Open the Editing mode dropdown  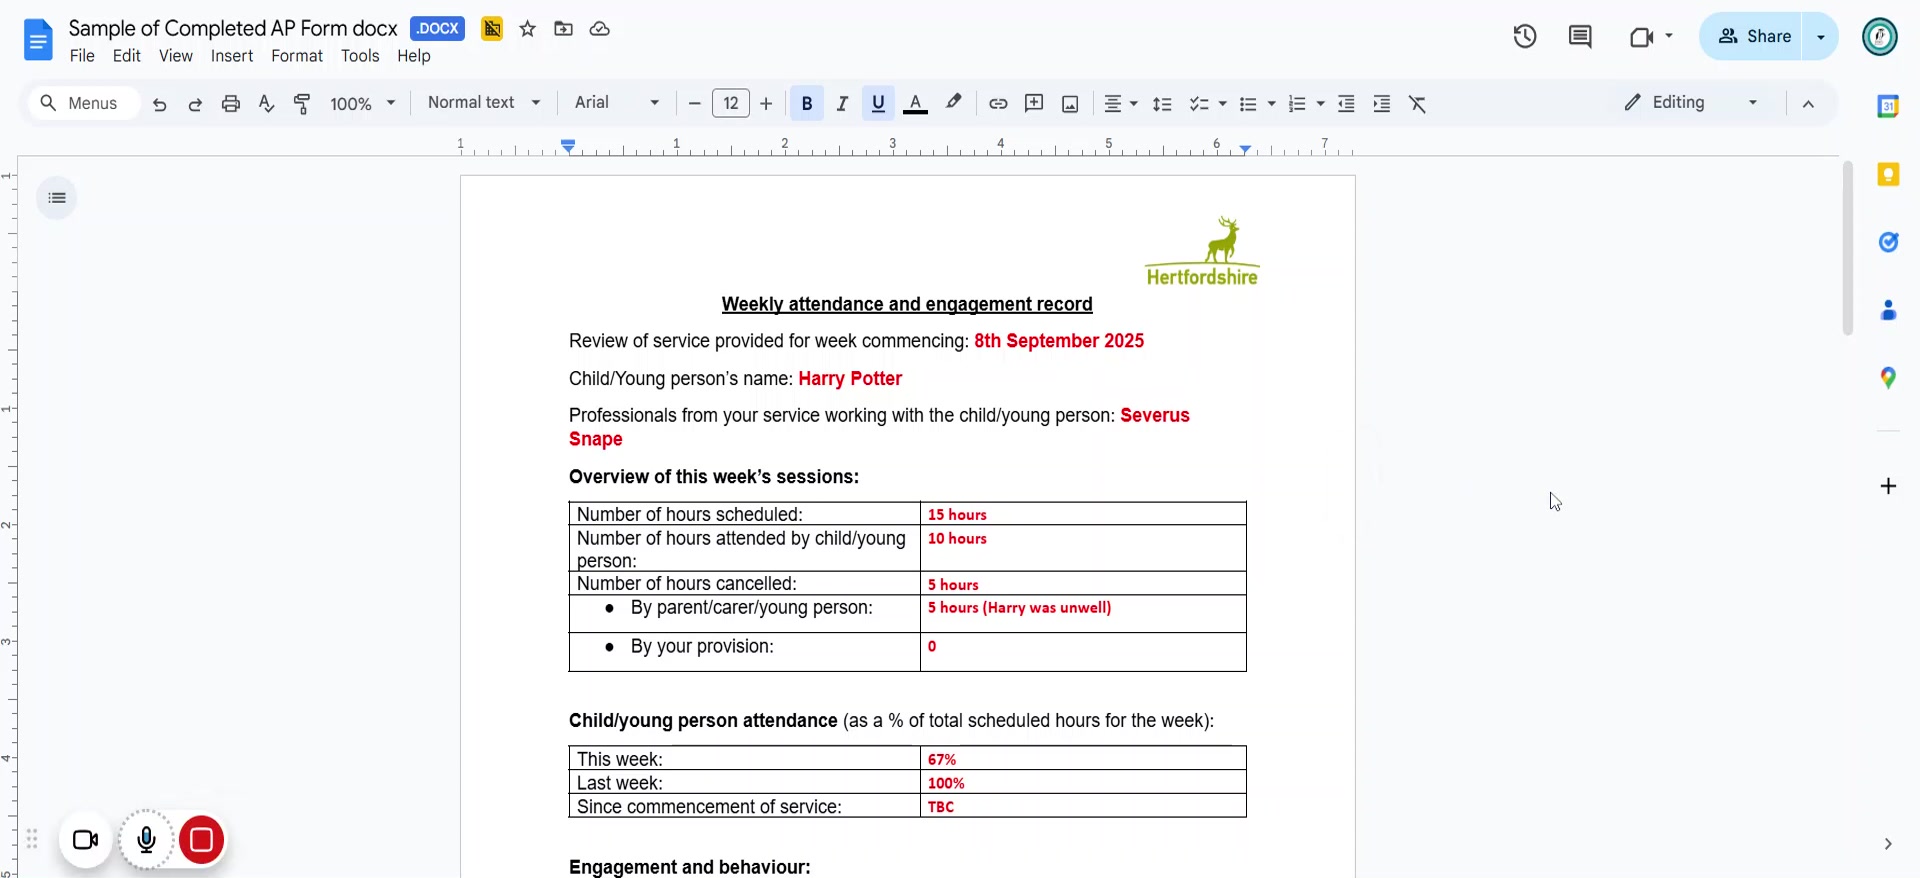pos(1690,103)
